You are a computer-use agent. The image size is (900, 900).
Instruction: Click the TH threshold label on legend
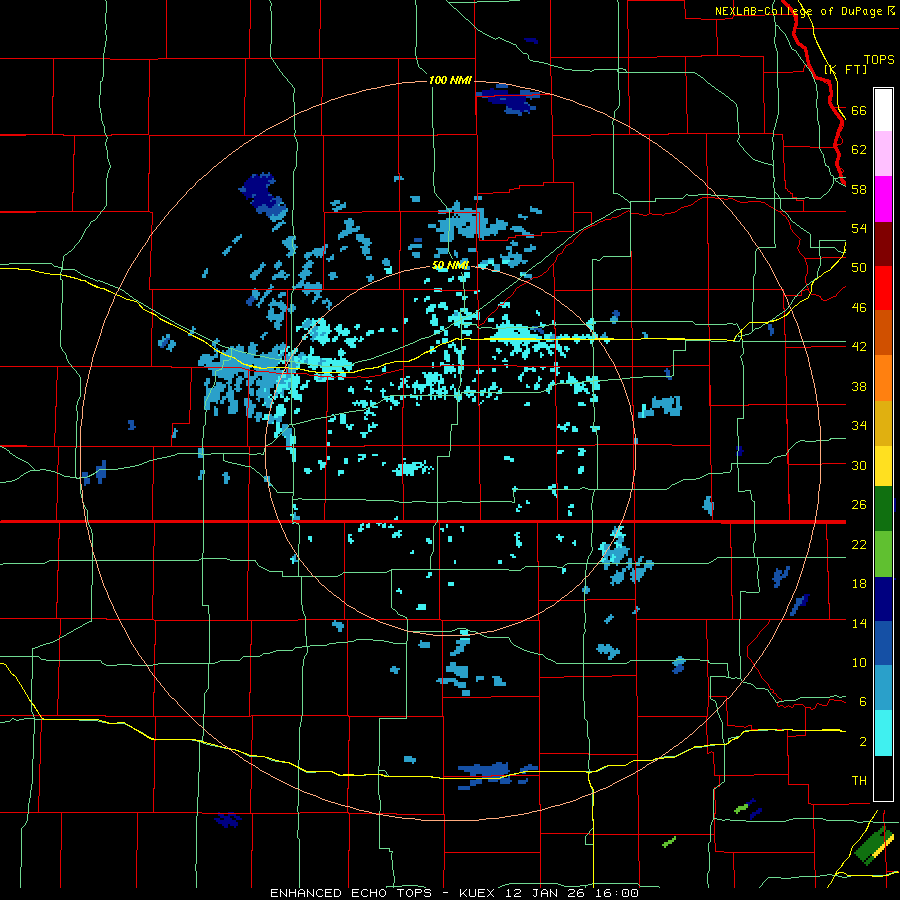coord(859,781)
